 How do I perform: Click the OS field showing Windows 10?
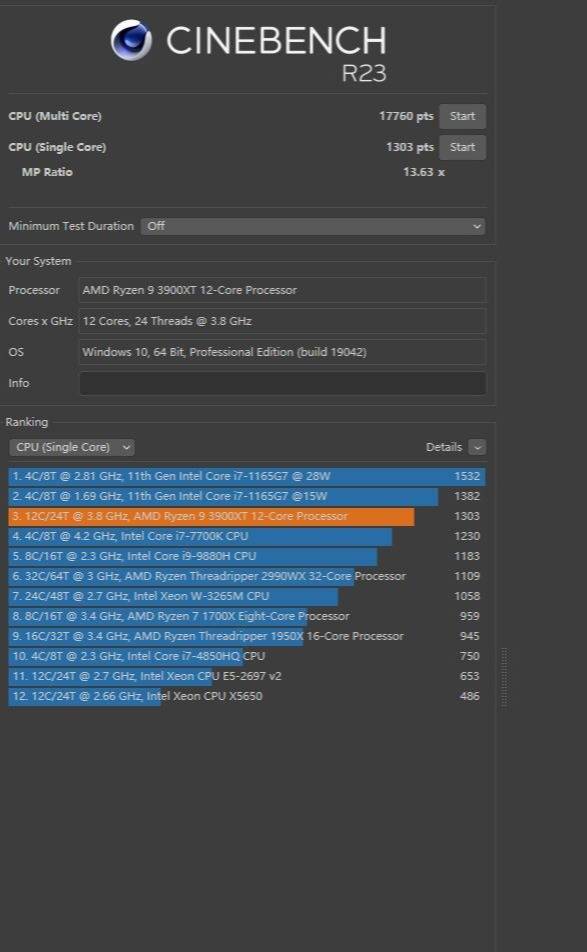tap(282, 352)
